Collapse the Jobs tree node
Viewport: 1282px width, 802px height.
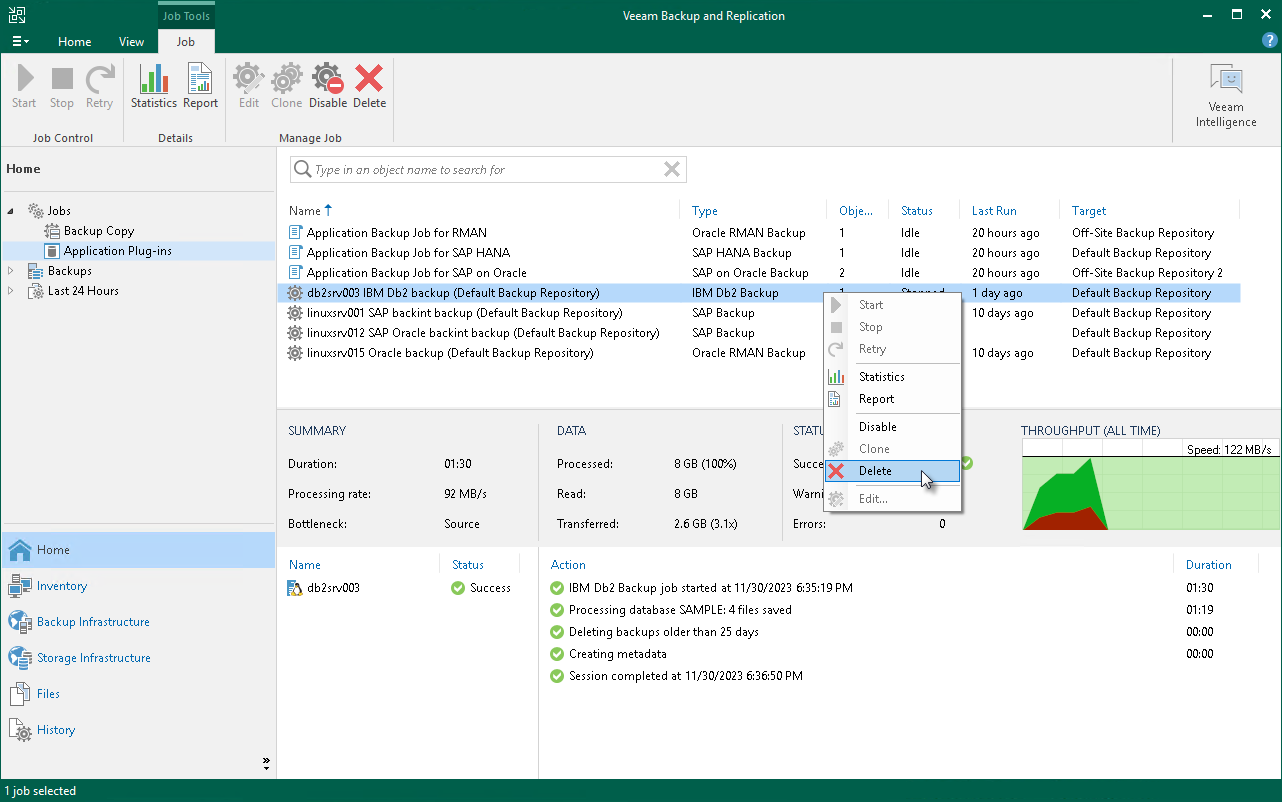click(x=11, y=211)
